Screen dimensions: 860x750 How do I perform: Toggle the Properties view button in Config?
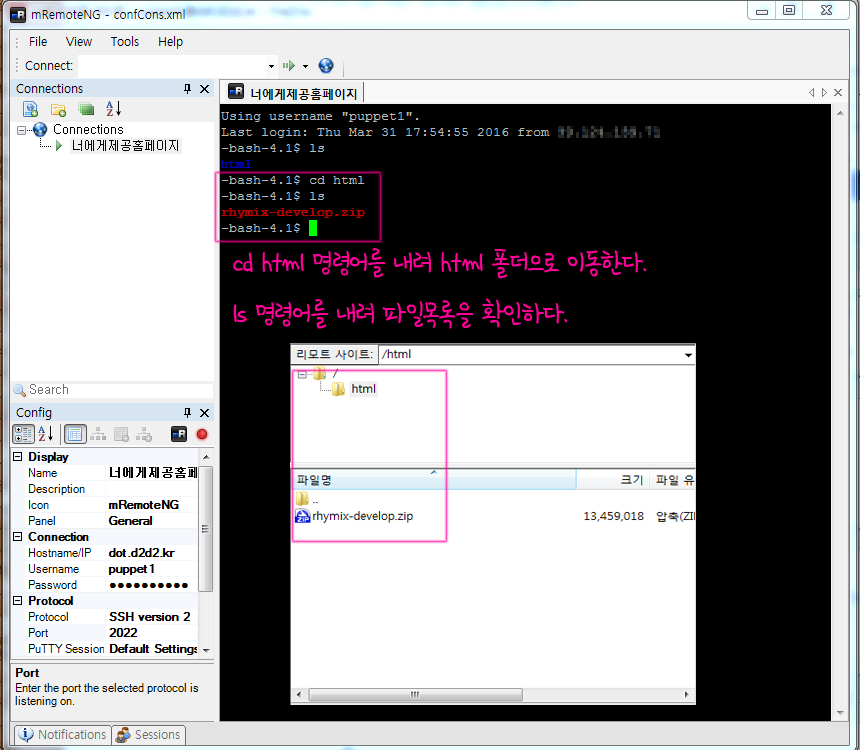click(74, 434)
